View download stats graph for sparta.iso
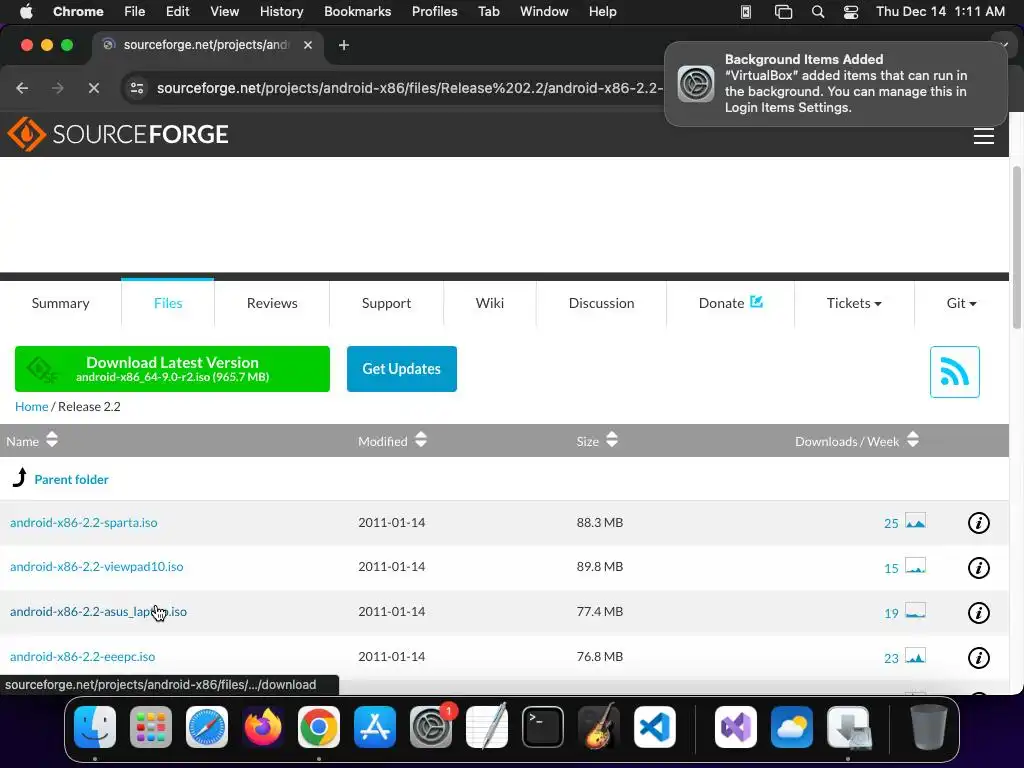The width and height of the screenshot is (1024, 768). 915,521
